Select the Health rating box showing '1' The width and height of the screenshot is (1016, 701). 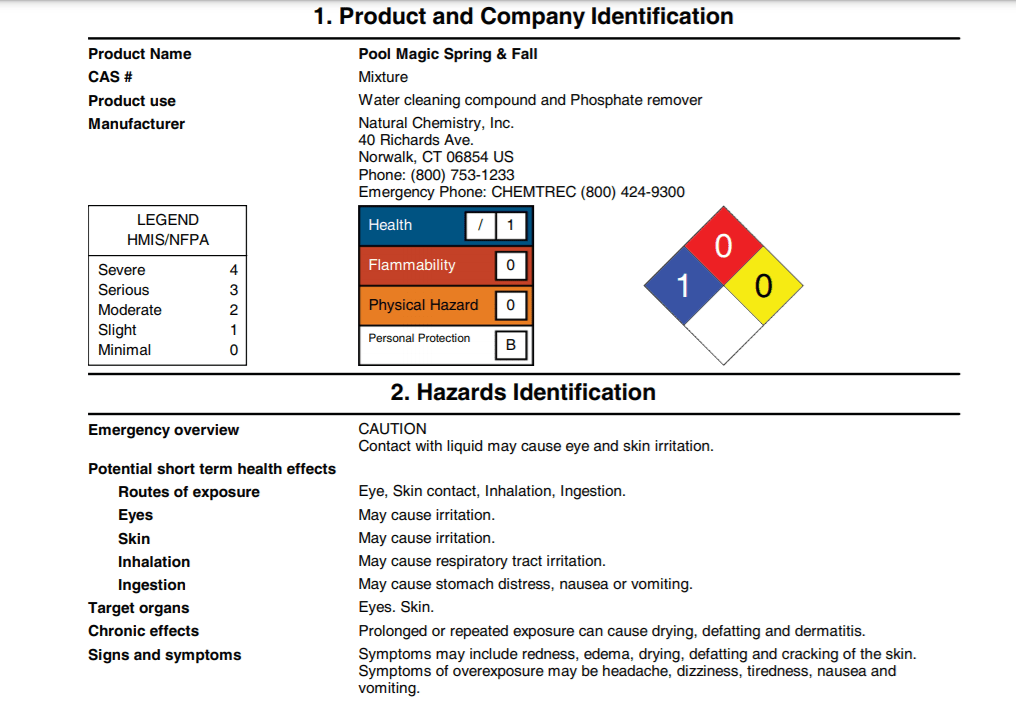pyautogui.click(x=511, y=225)
